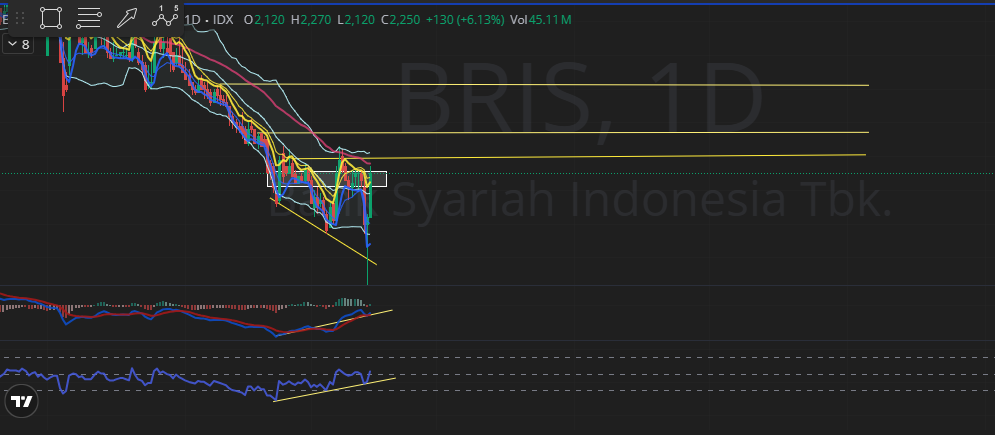
Task: Click the open price O 2,120
Action: 264,20
